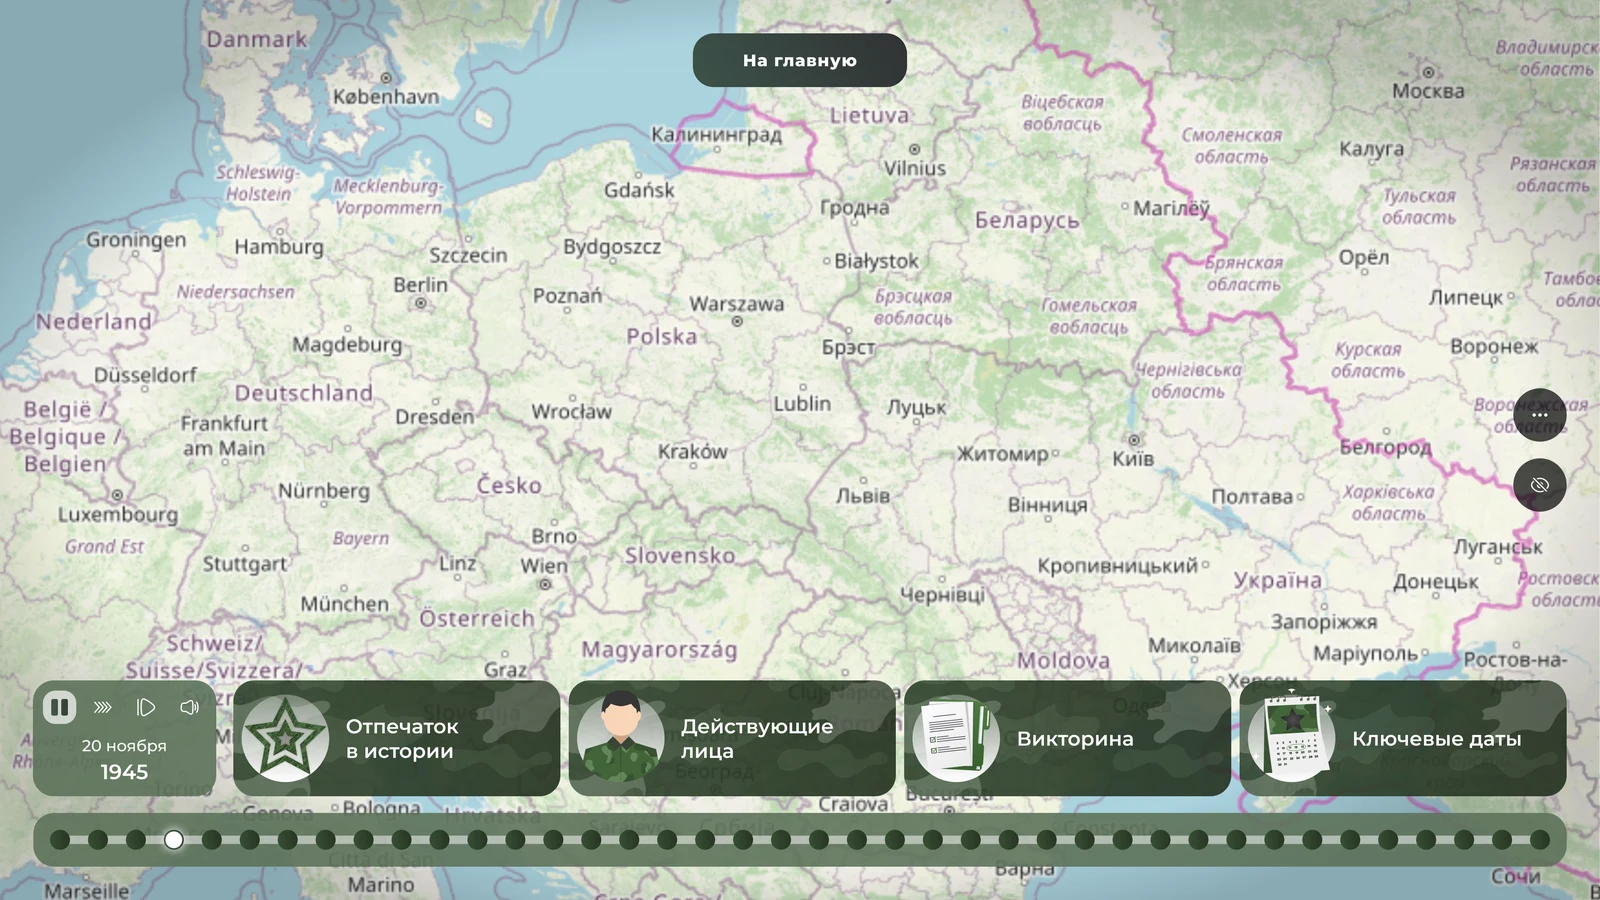The image size is (1600, 900).
Task: Open the three-dots round button over the map
Action: click(1540, 415)
